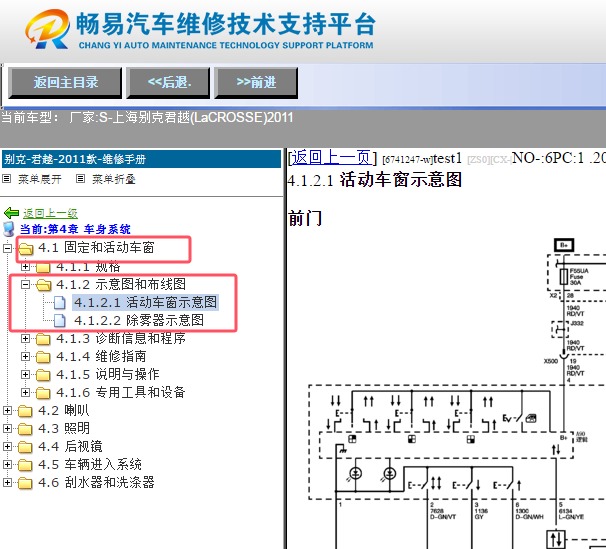Click 菜单展开 to expand all menus
Image resolution: width=606 pixels, height=549 pixels.
click(x=39, y=179)
